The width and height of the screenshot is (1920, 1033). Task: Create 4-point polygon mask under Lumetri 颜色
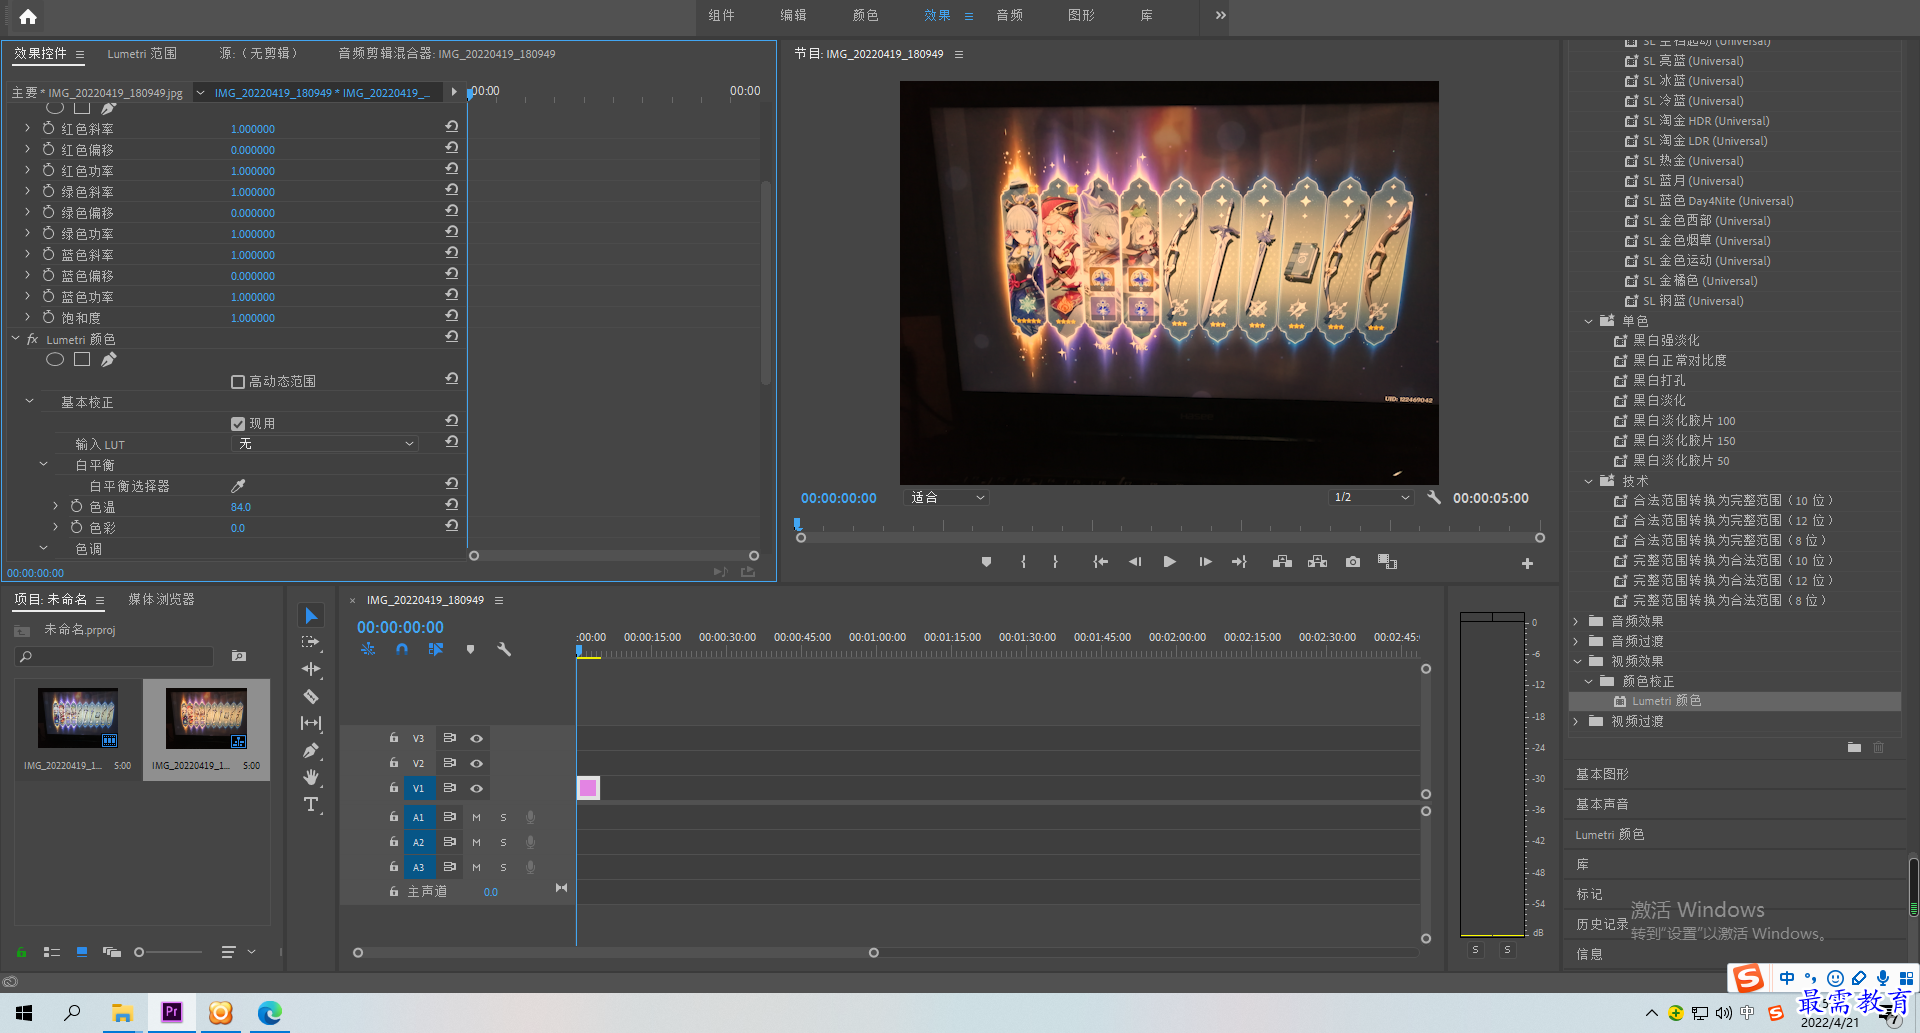(82, 360)
